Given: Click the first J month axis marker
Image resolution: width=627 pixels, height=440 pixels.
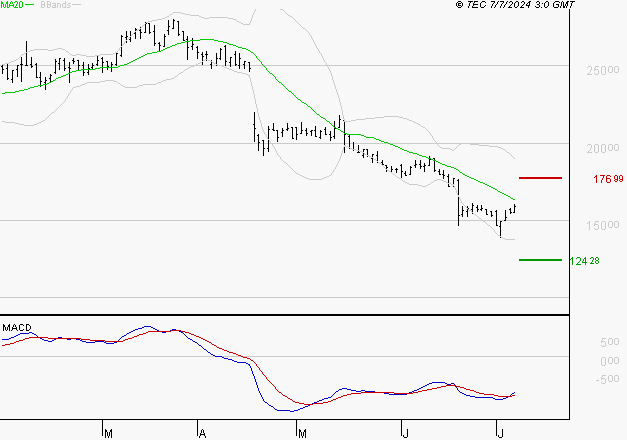Looking at the screenshot, I should (x=405, y=433).
